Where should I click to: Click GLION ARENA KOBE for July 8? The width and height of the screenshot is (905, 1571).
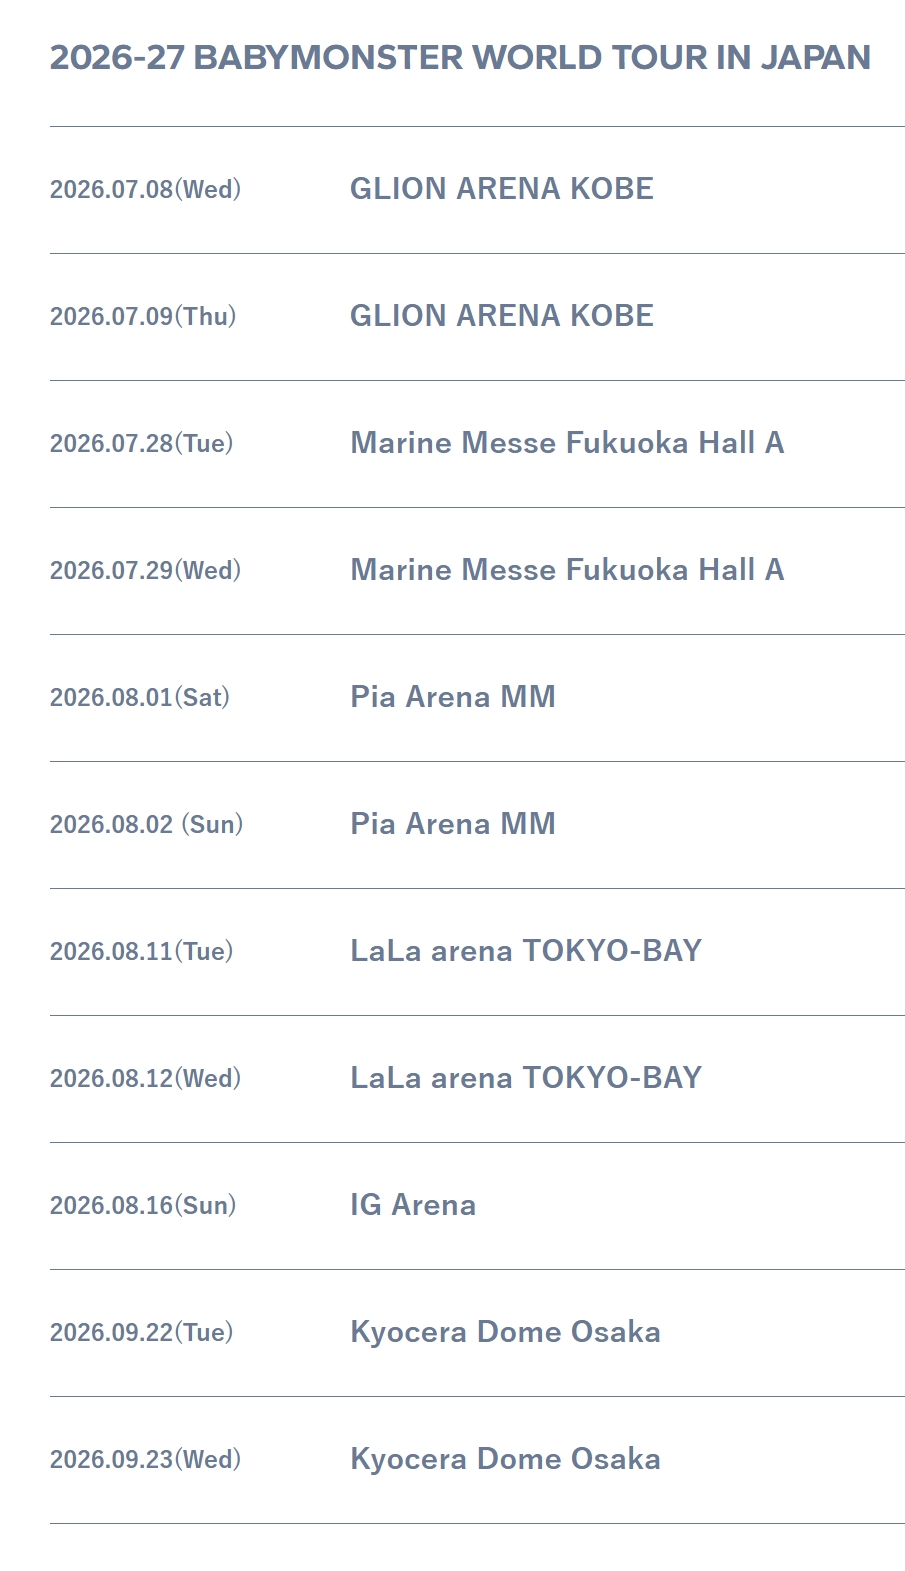point(501,189)
